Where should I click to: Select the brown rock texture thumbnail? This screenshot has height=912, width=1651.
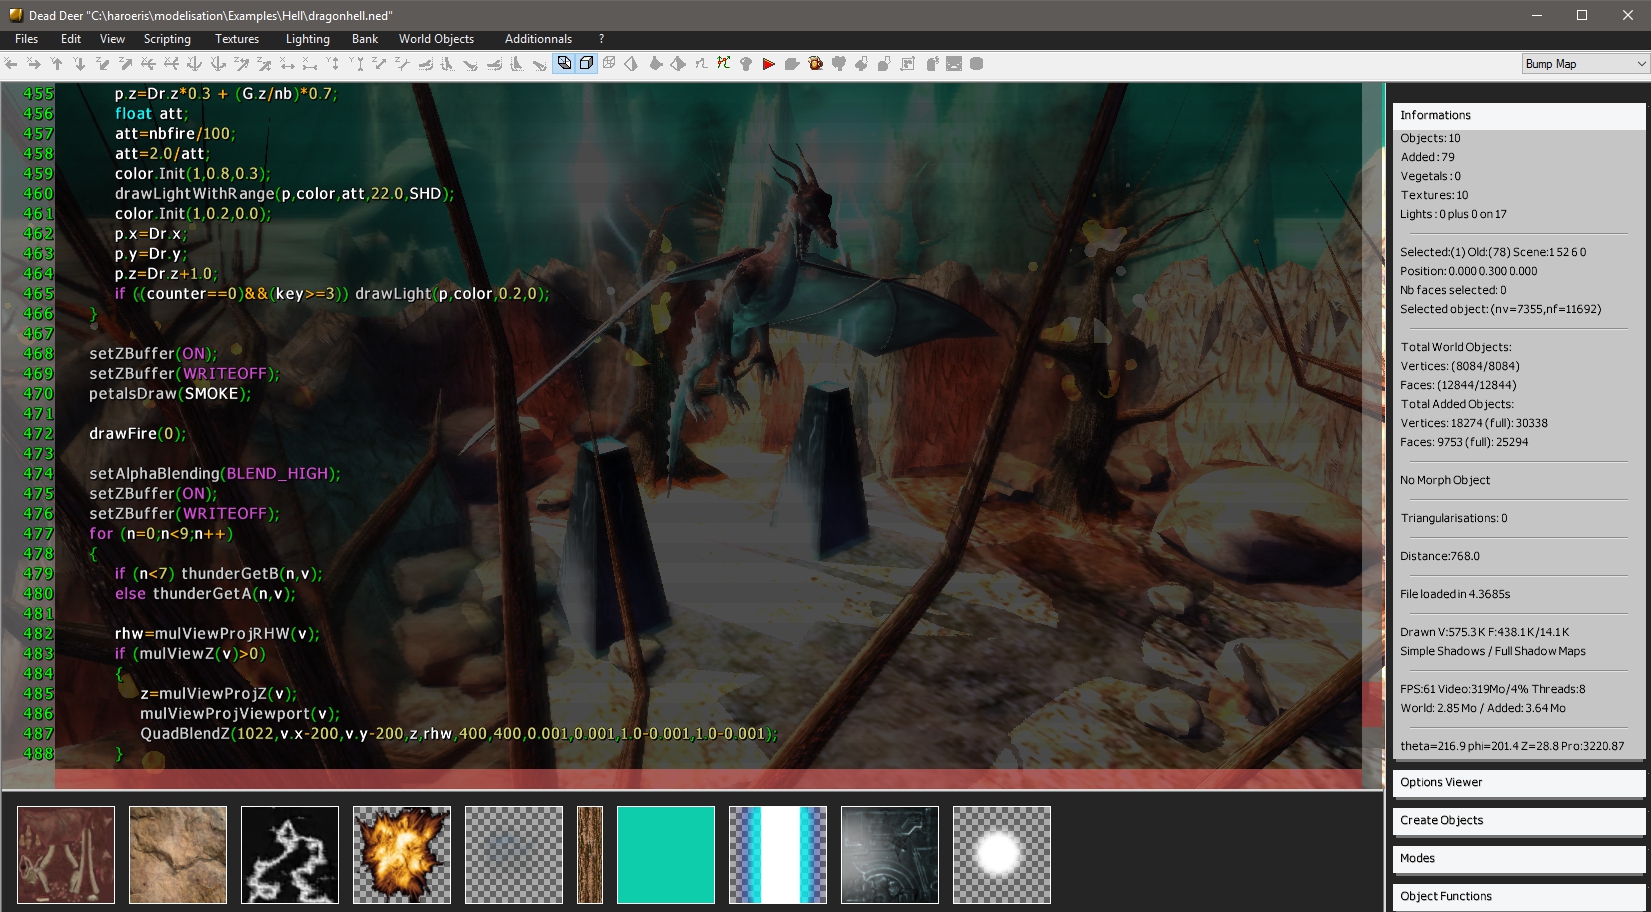coord(178,855)
